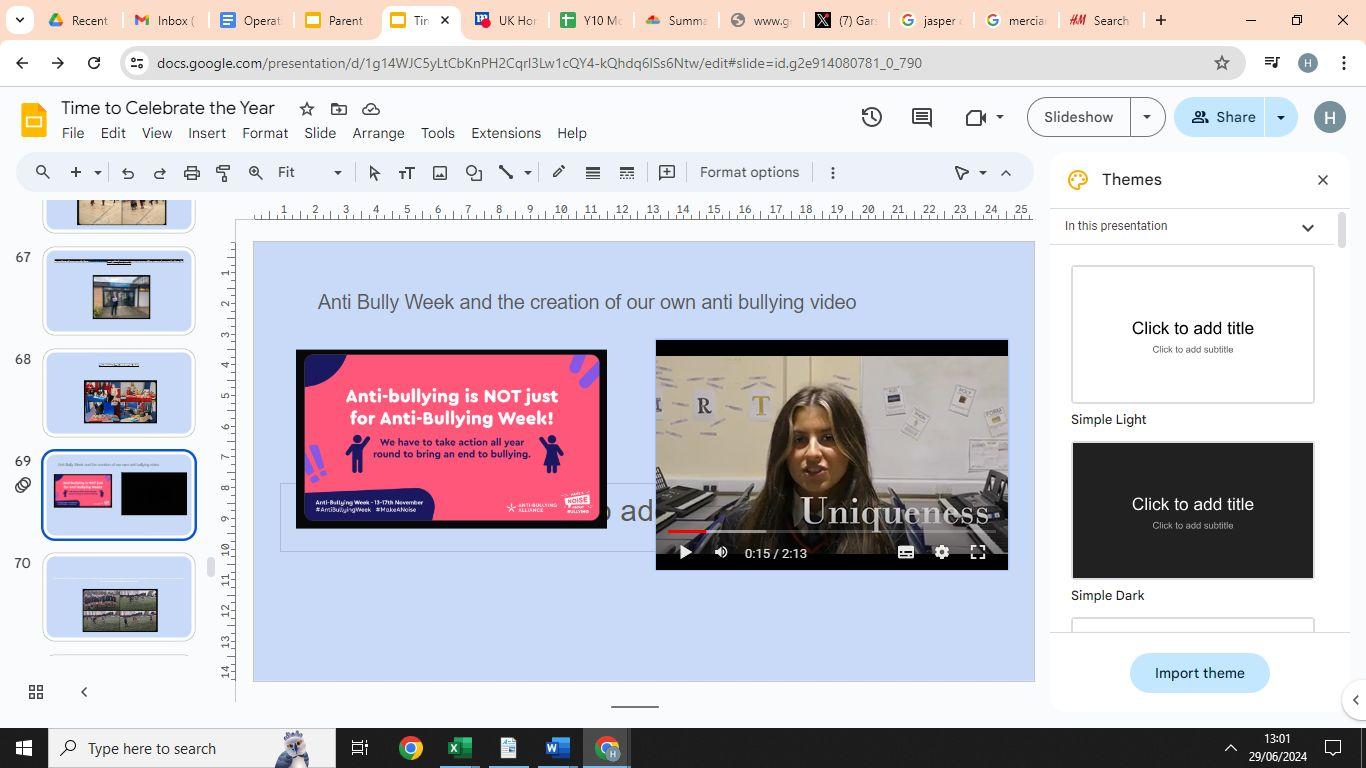Open Google Slides home logo

(x=34, y=120)
